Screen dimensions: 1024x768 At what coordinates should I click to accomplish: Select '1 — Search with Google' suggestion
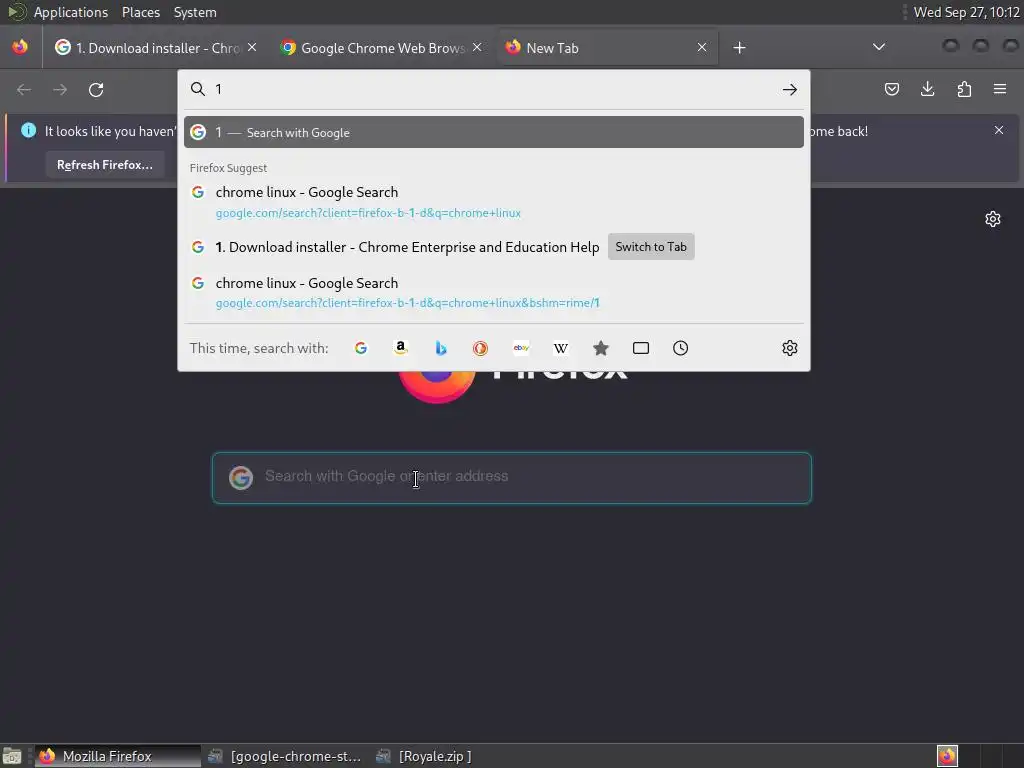[494, 133]
